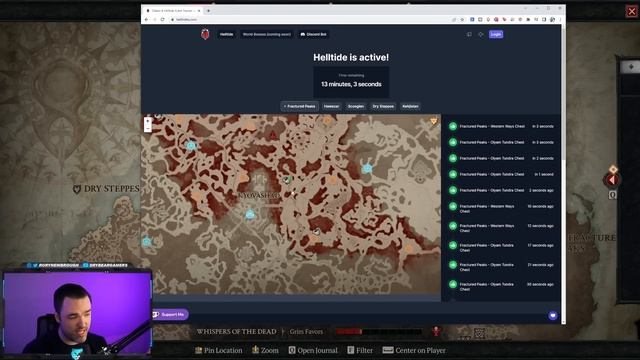Click Center on Player in game footer
Screen dimensions: 640x360
(414, 350)
